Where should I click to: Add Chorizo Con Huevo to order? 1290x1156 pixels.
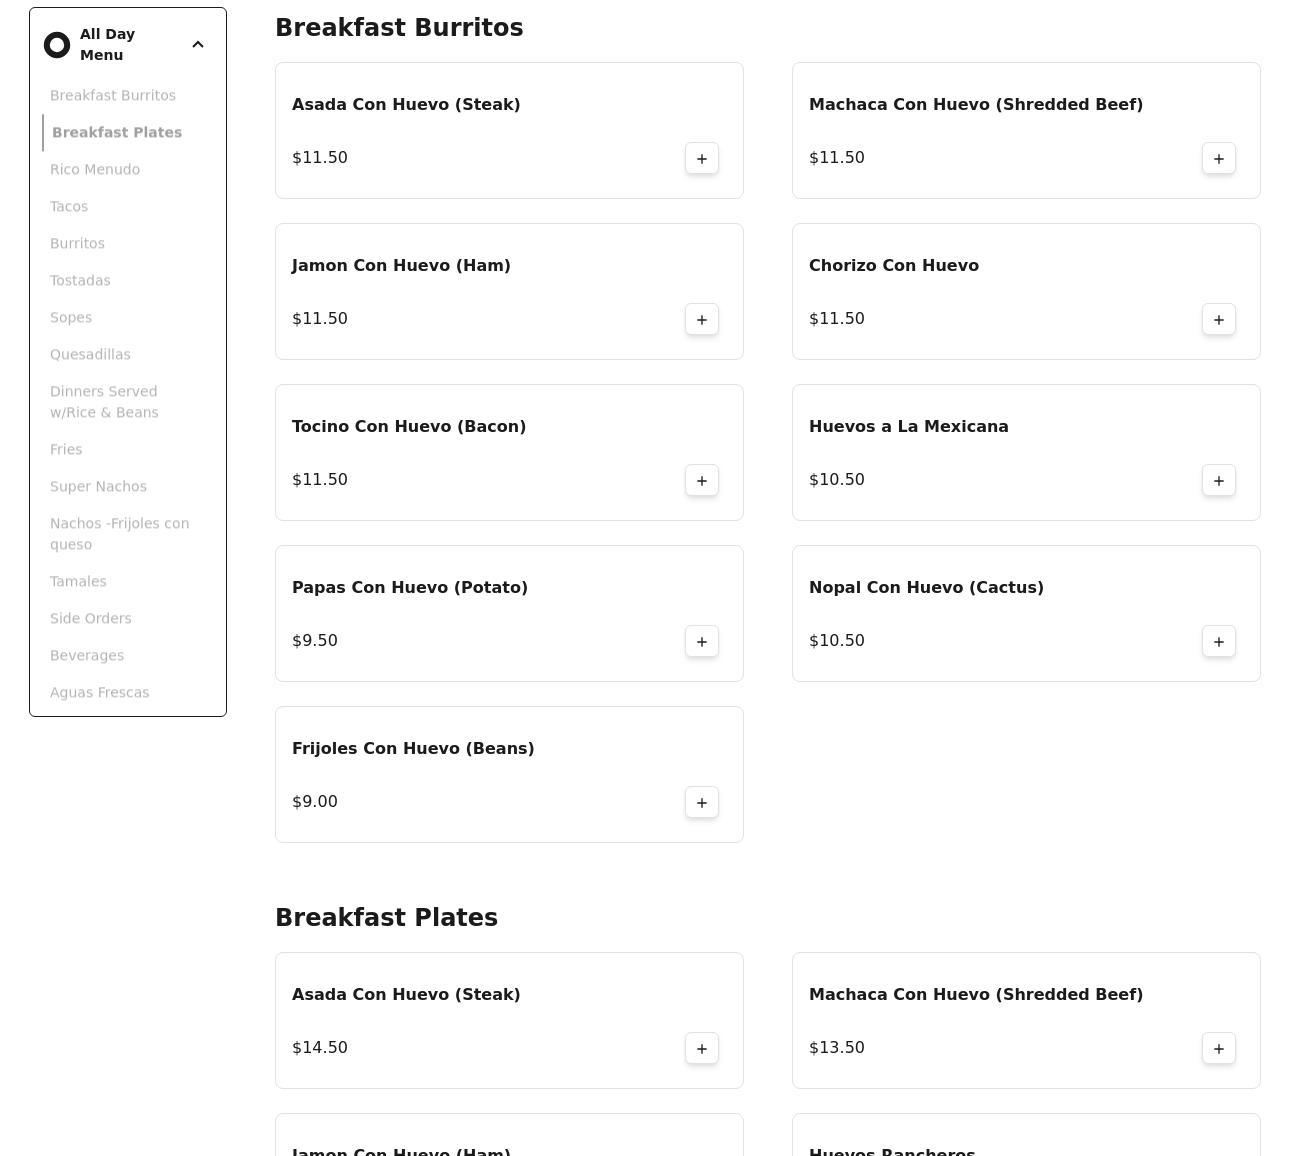pos(1218,319)
